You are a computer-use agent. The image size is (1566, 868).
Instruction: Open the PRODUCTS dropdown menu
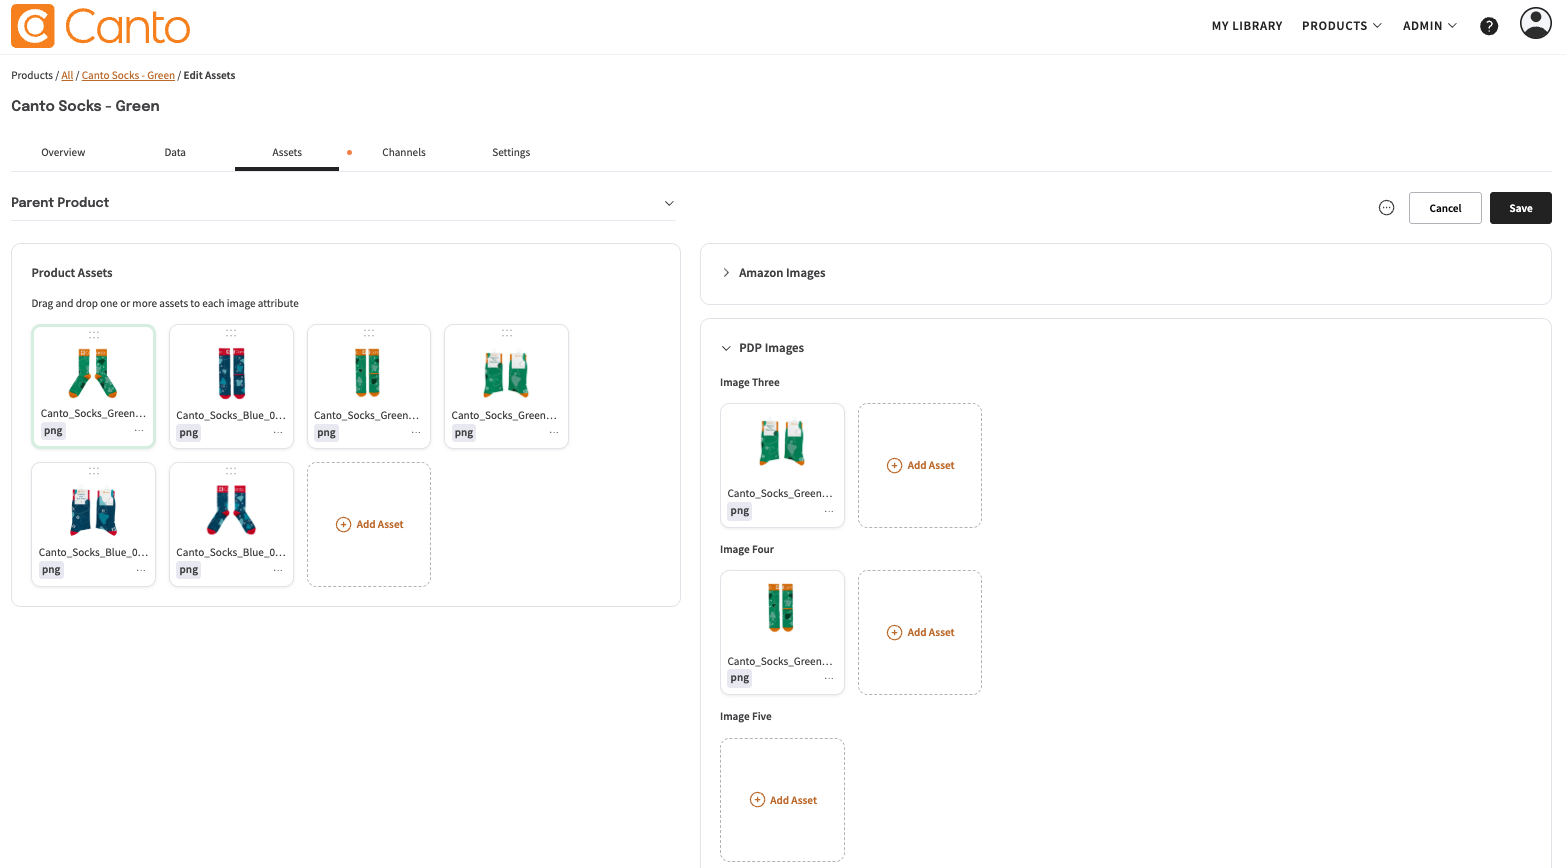pos(1342,26)
